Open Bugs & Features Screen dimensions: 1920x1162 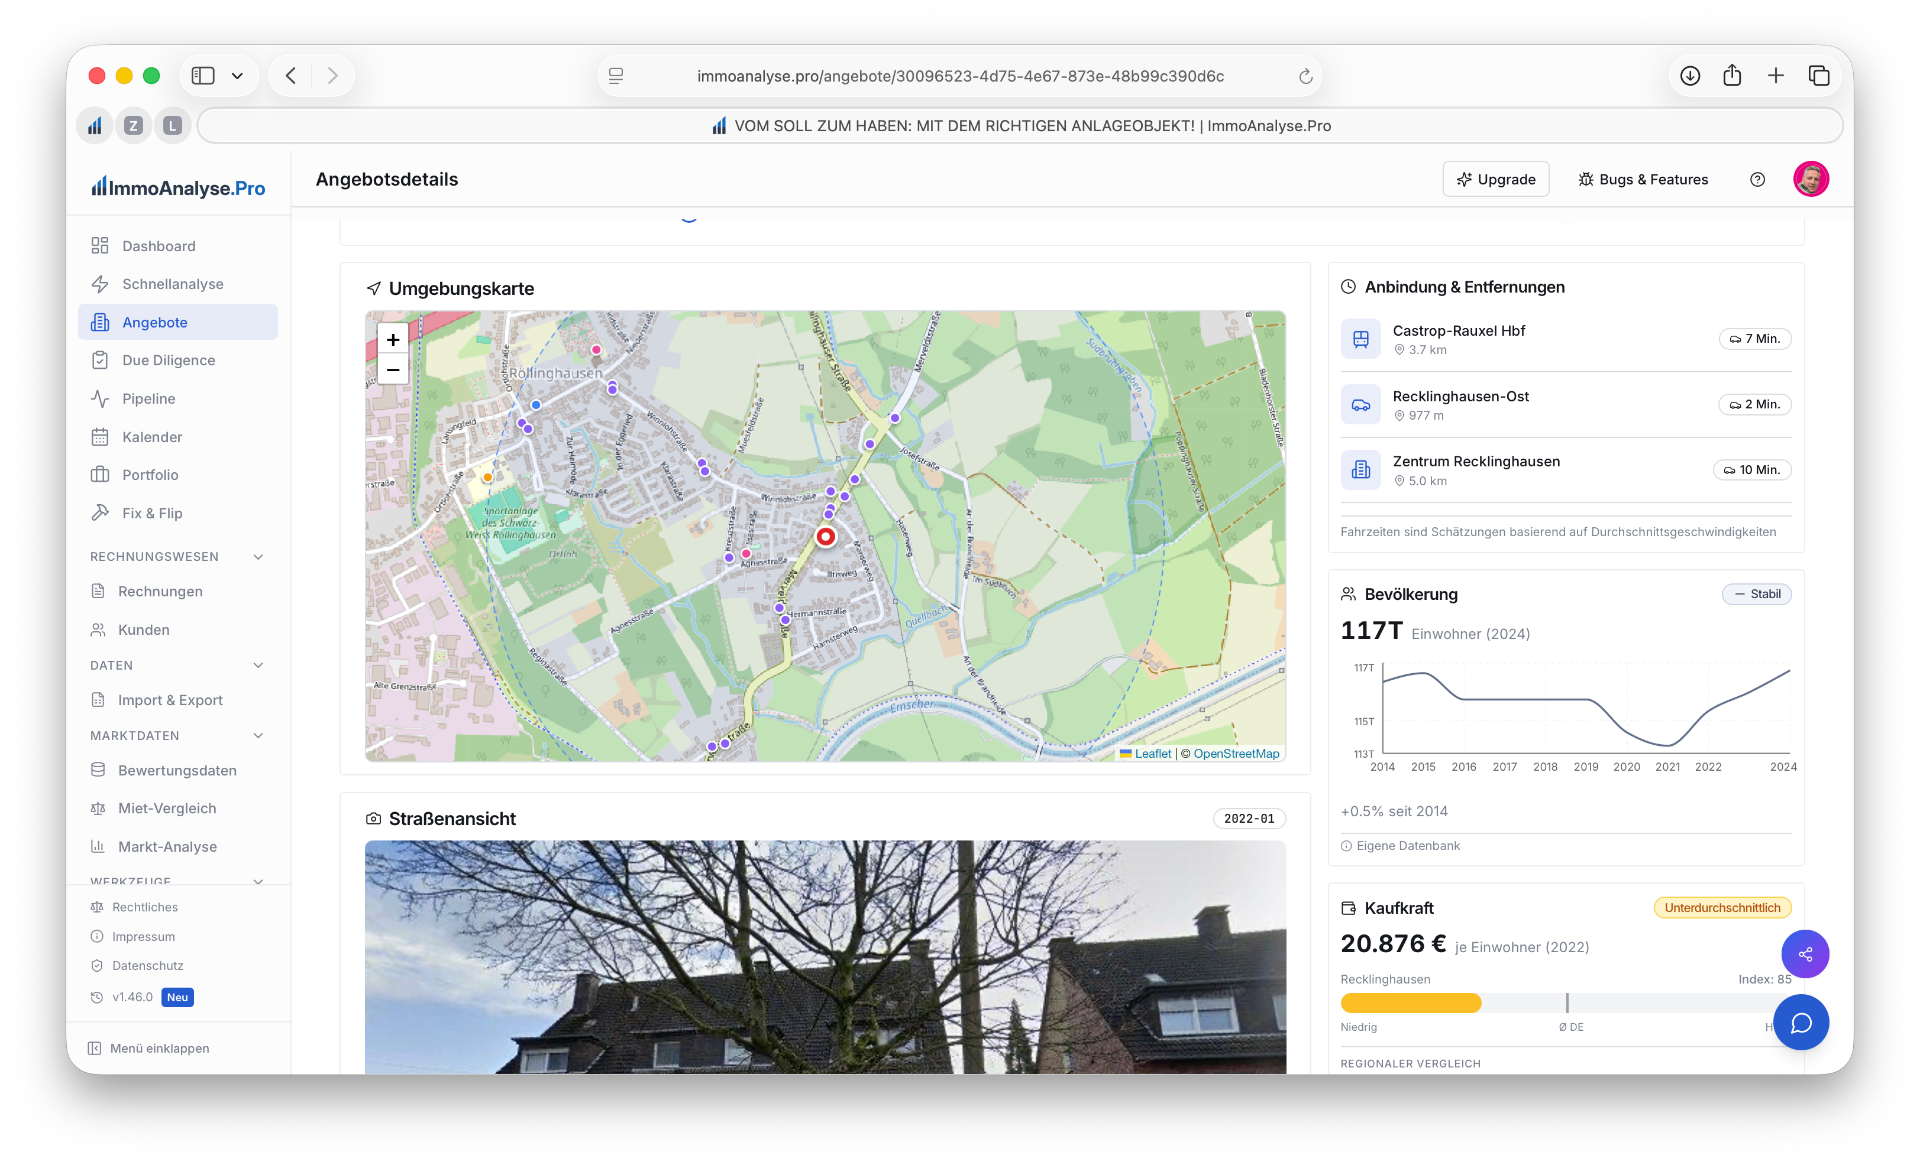1643,180
